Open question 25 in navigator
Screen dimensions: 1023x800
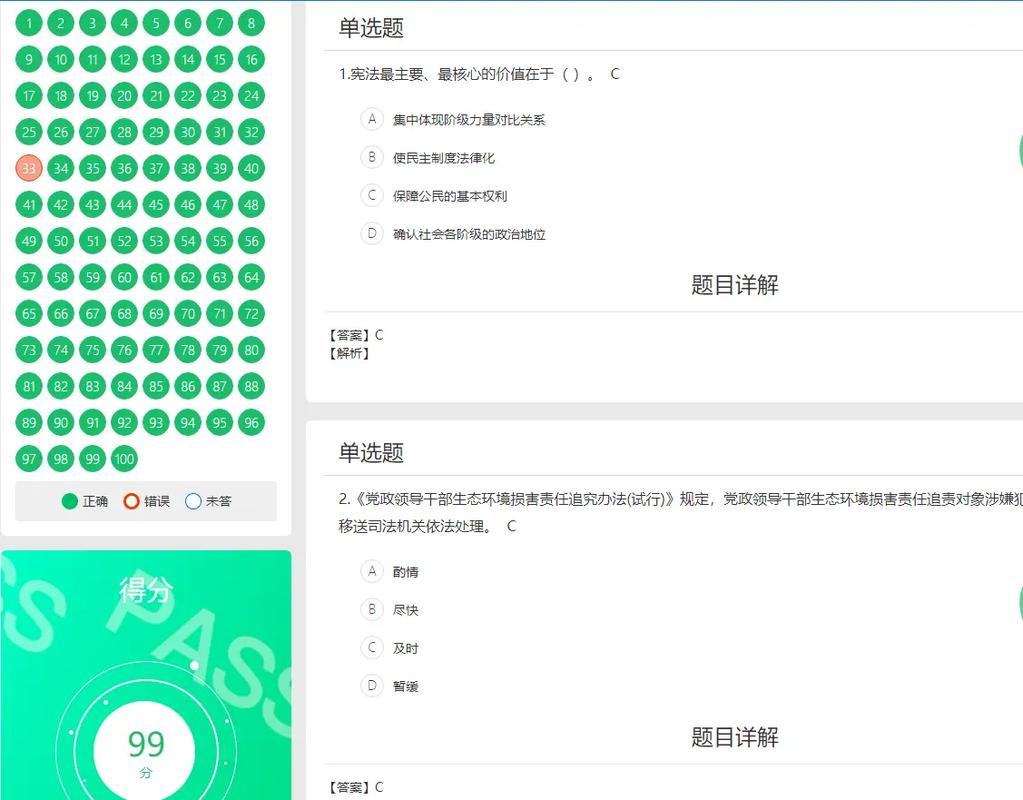(x=29, y=132)
